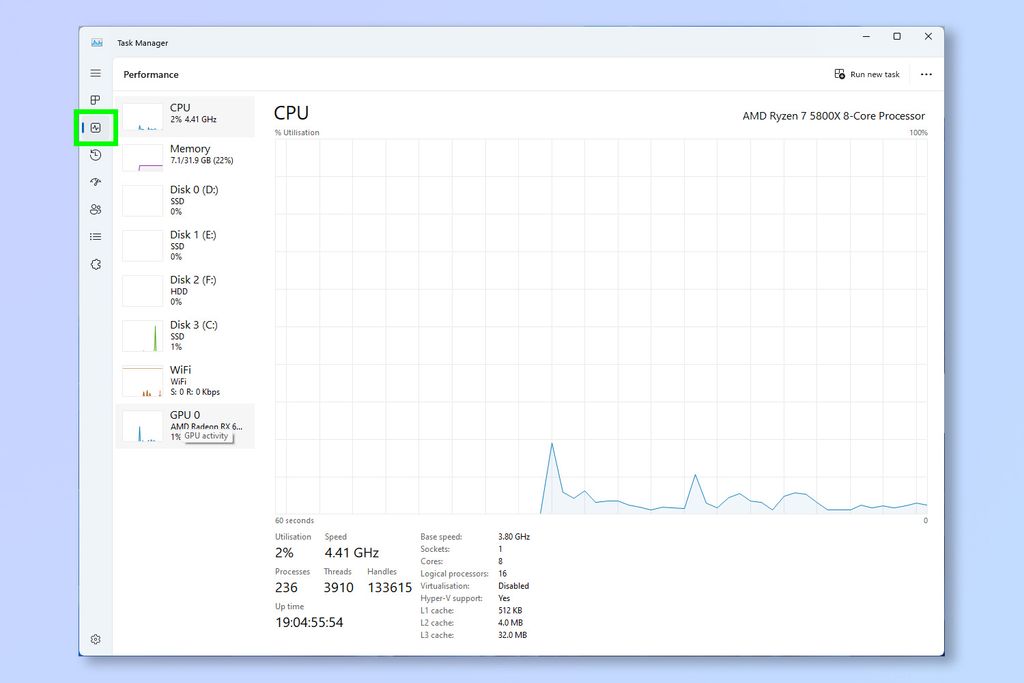Open the Details page icon
The height and width of the screenshot is (683, 1024).
tap(95, 236)
